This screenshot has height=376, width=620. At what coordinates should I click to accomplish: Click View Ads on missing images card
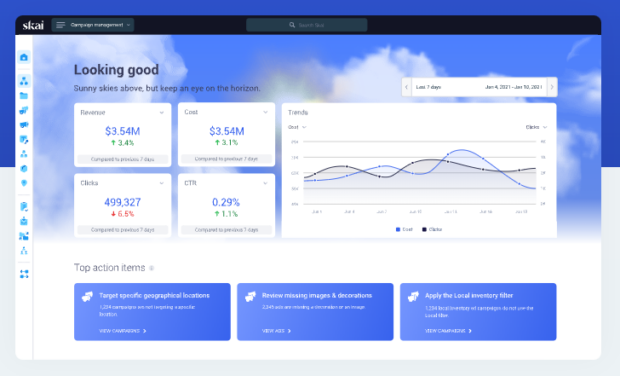pos(276,331)
